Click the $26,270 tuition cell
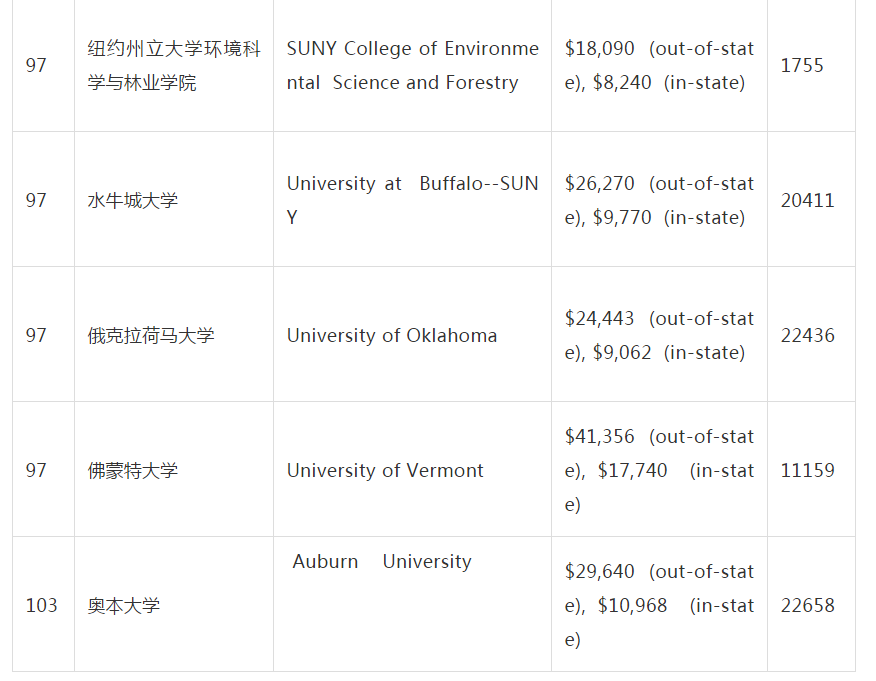876x681 pixels. pyautogui.click(x=659, y=201)
